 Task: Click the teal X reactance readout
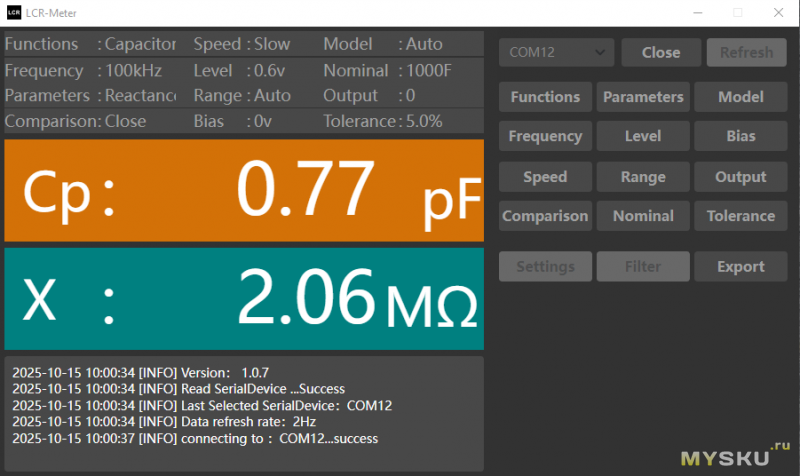(244, 299)
